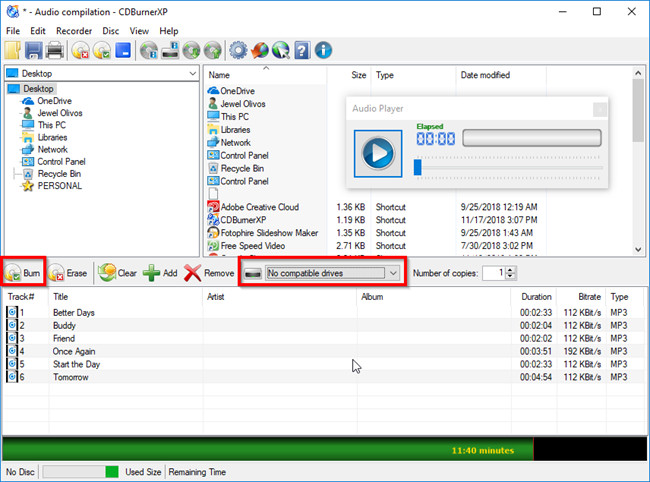Click the Add button with plus

coord(160,273)
